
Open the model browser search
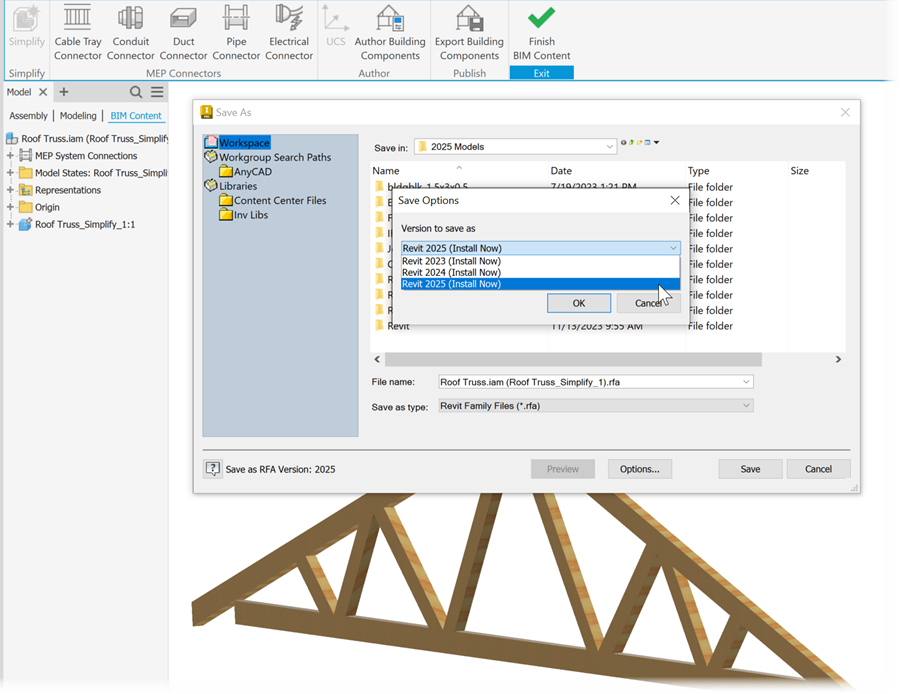click(135, 92)
